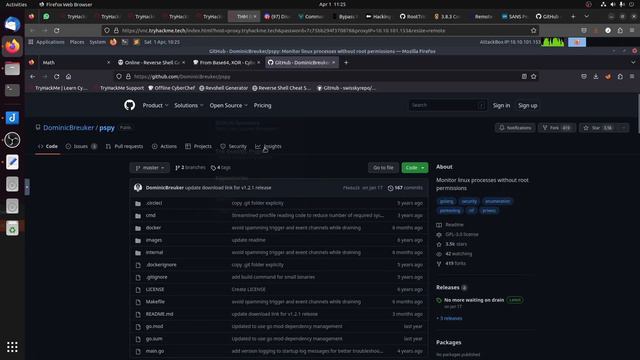The width and height of the screenshot is (640, 360).
Task: Click inner Firefox back arrow button
Action: pos(33,77)
